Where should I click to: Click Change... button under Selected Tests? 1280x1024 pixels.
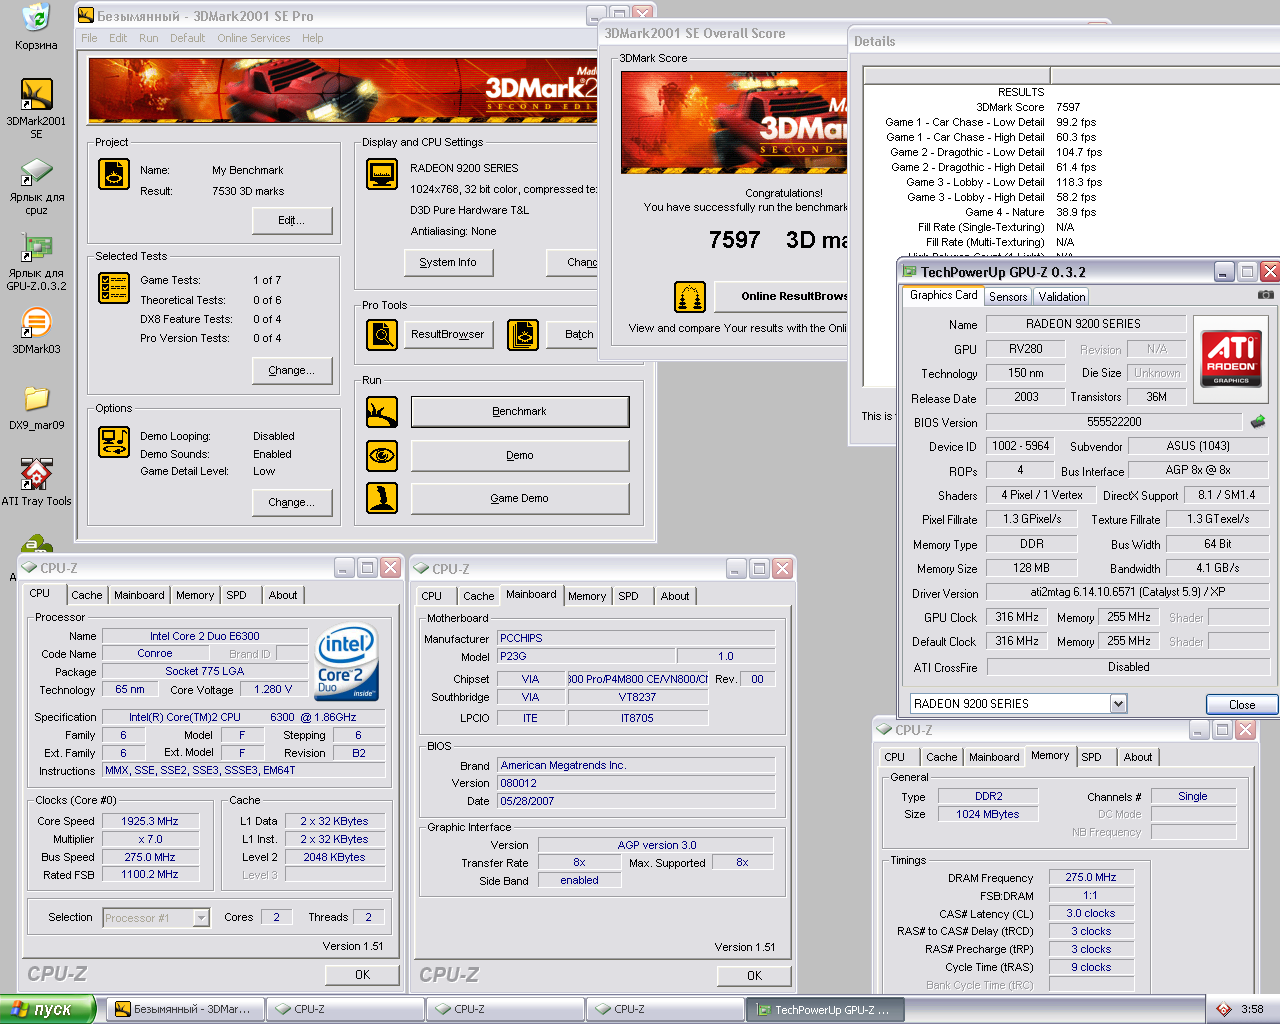point(291,370)
